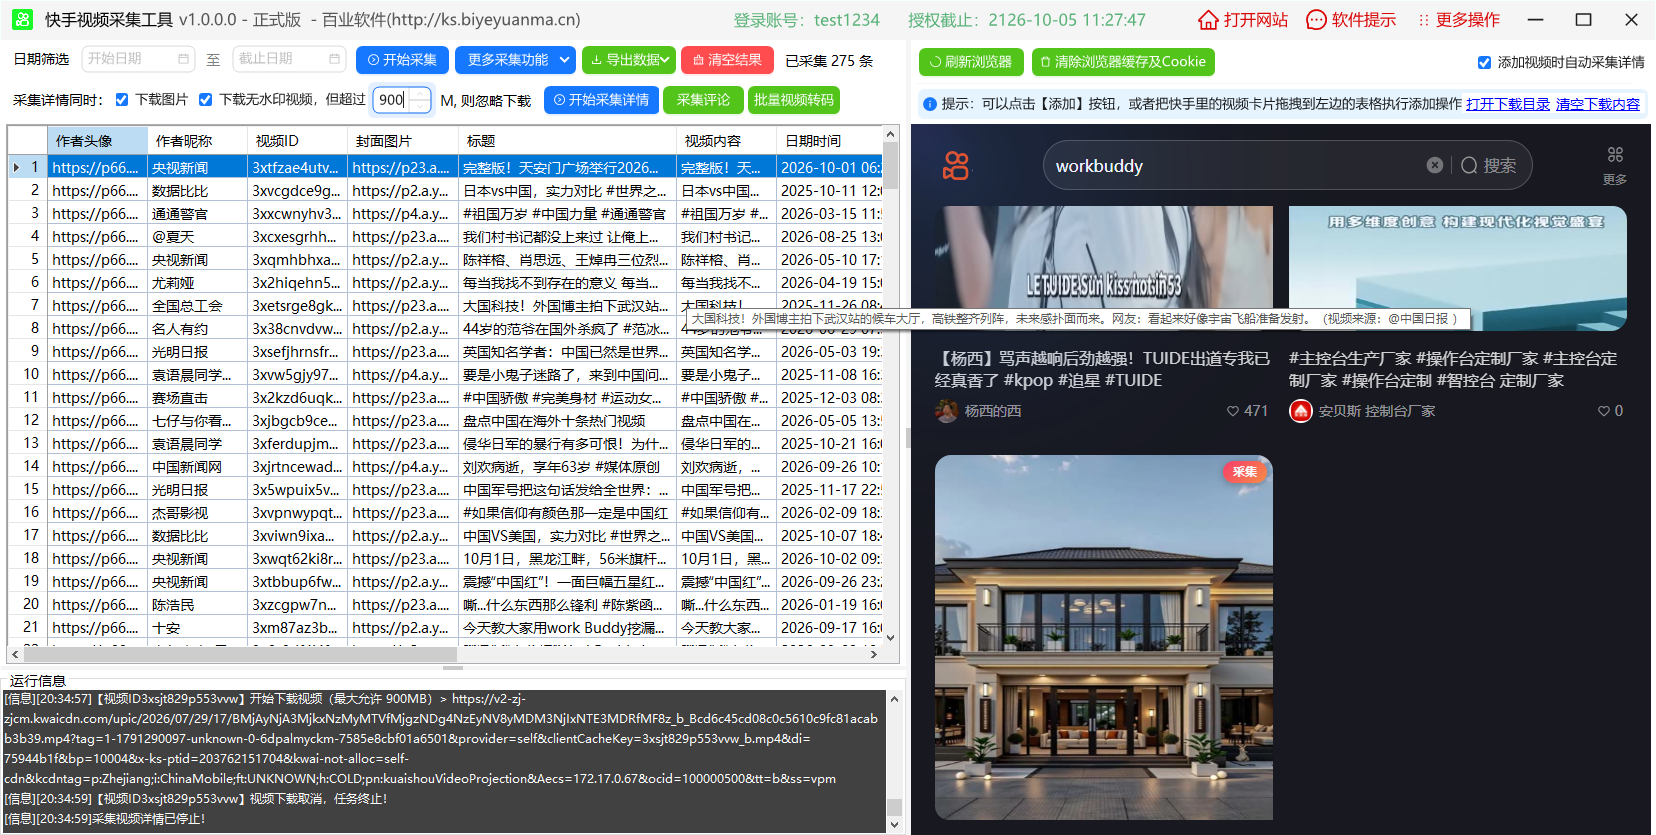The height and width of the screenshot is (835, 1656).
Task: Select author cell 中国新闻网 in row 14
Action: pyautogui.click(x=198, y=467)
